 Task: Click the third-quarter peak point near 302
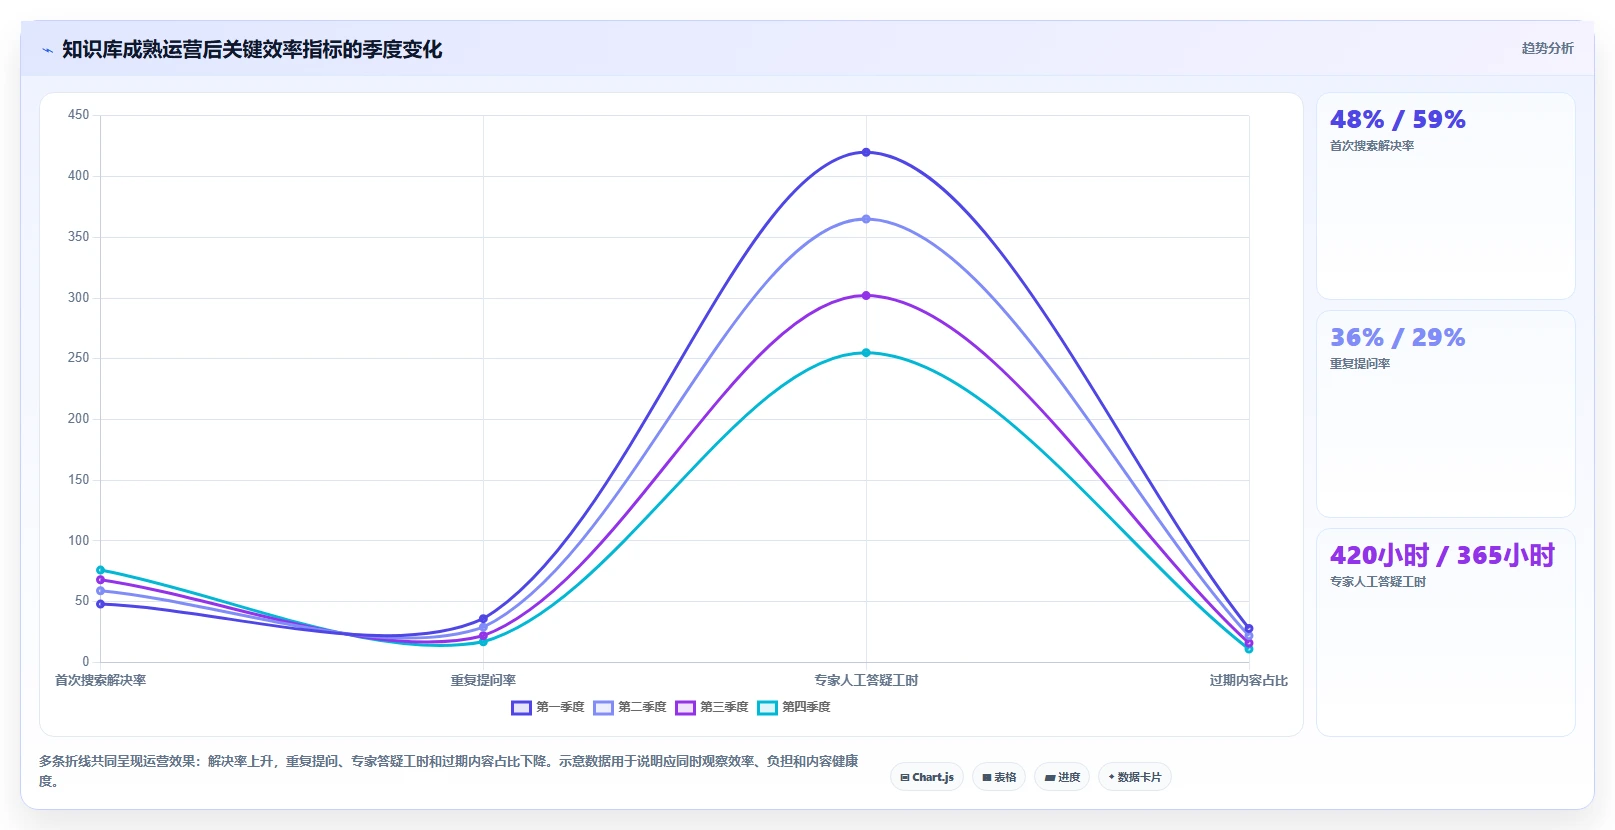coord(866,295)
